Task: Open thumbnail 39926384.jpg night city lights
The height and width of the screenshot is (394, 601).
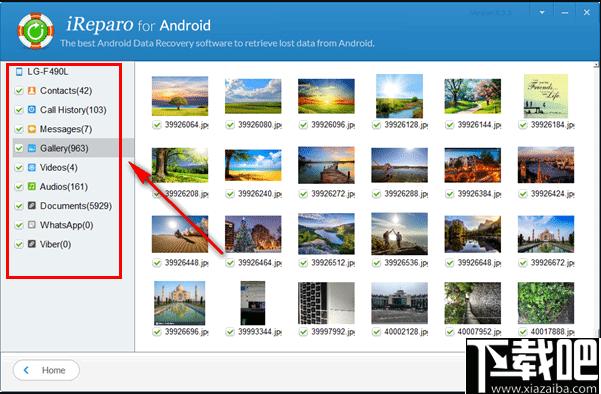Action: 473,165
